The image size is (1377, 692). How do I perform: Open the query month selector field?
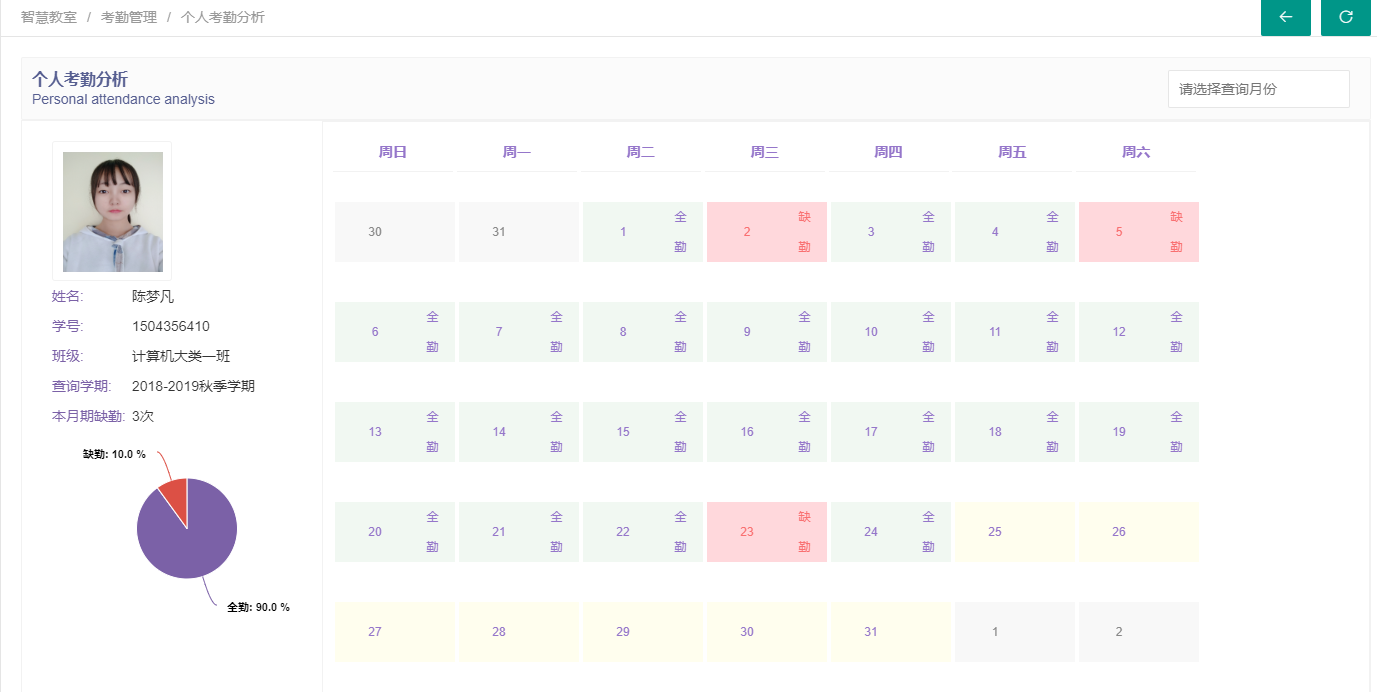(x=1259, y=89)
